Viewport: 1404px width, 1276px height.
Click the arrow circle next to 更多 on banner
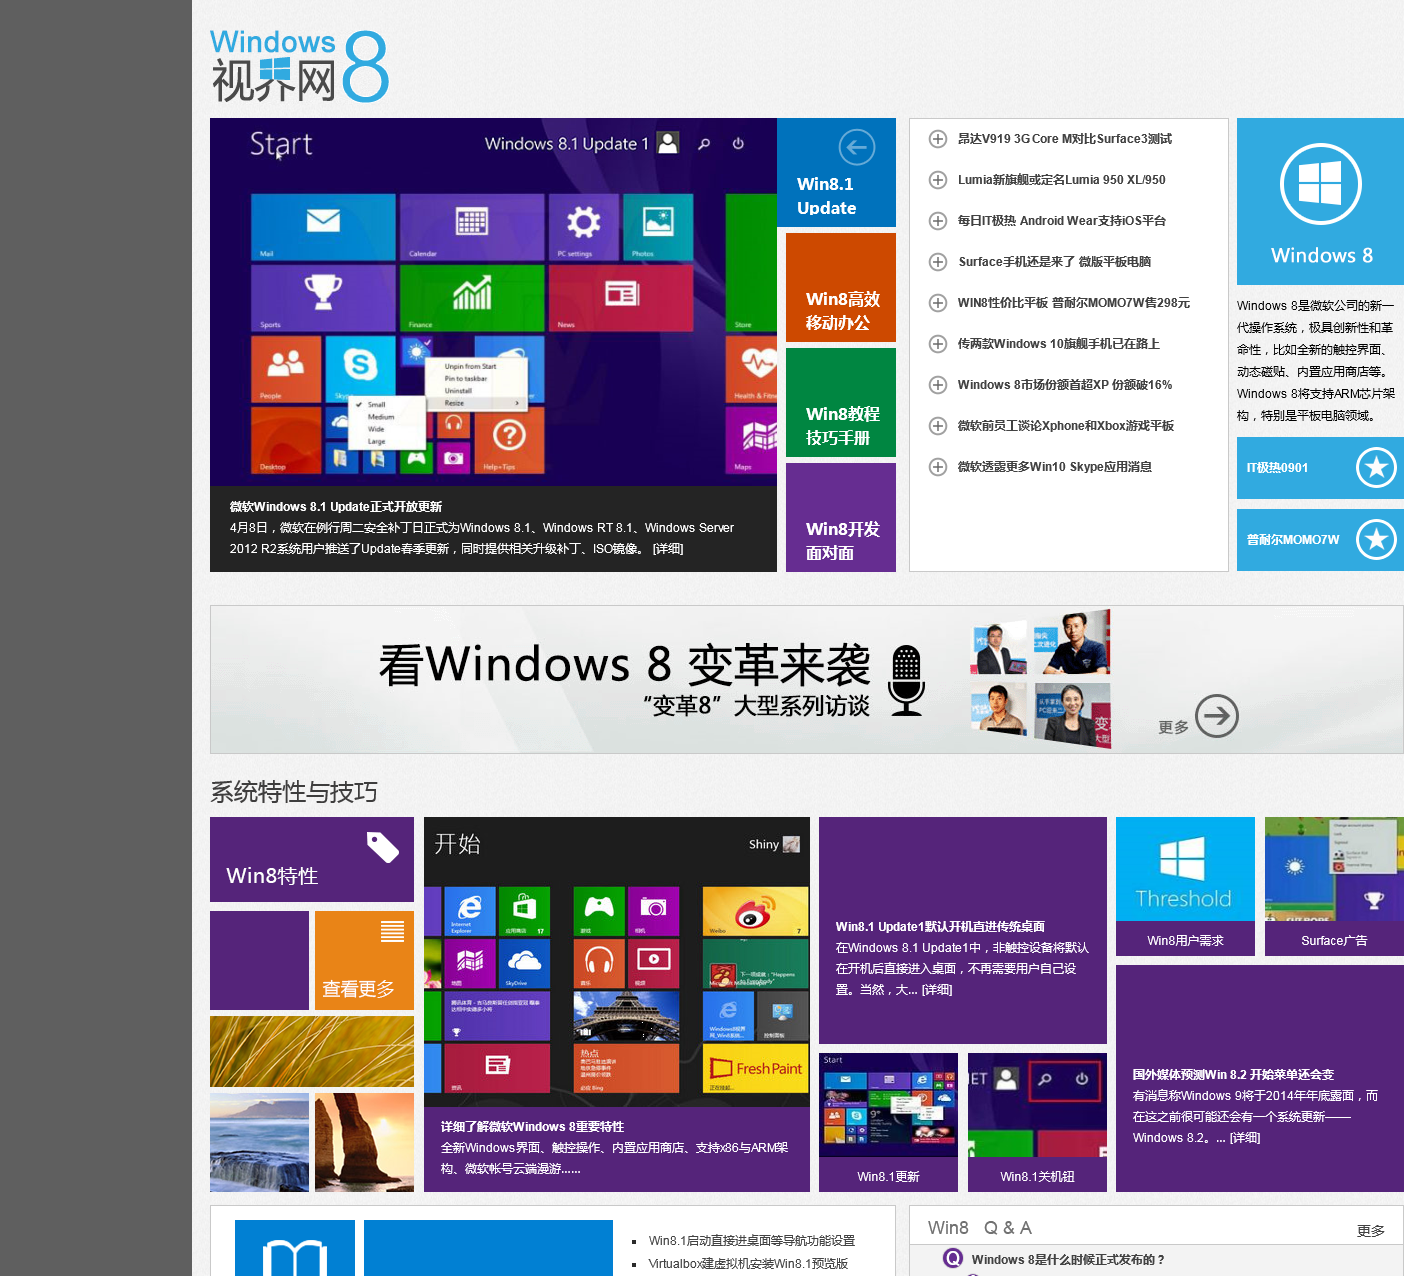[x=1217, y=716]
